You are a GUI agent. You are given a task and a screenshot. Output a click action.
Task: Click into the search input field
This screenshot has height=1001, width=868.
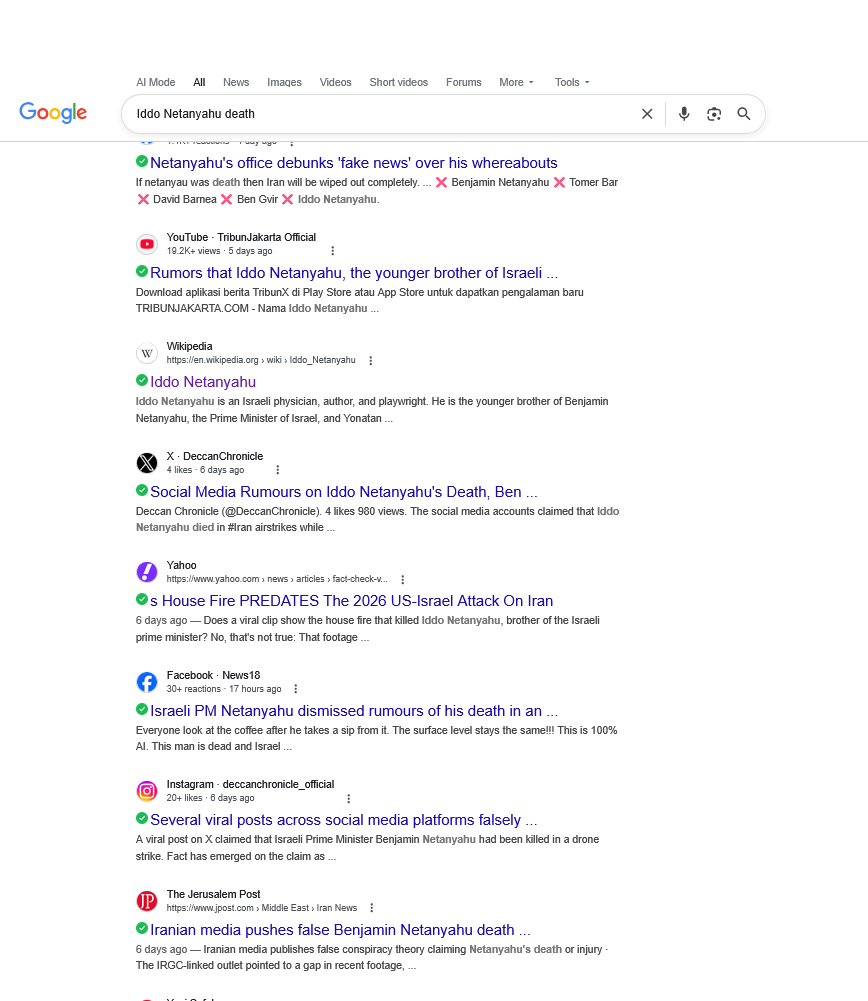pyautogui.click(x=380, y=114)
